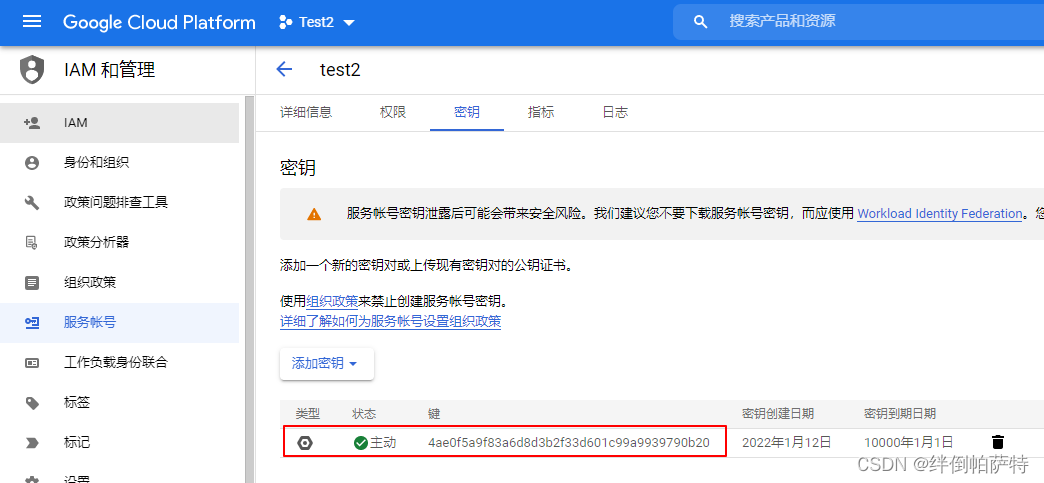1044x483 pixels.
Task: Click the document-search icon for 政策分析器
Action: pos(32,242)
